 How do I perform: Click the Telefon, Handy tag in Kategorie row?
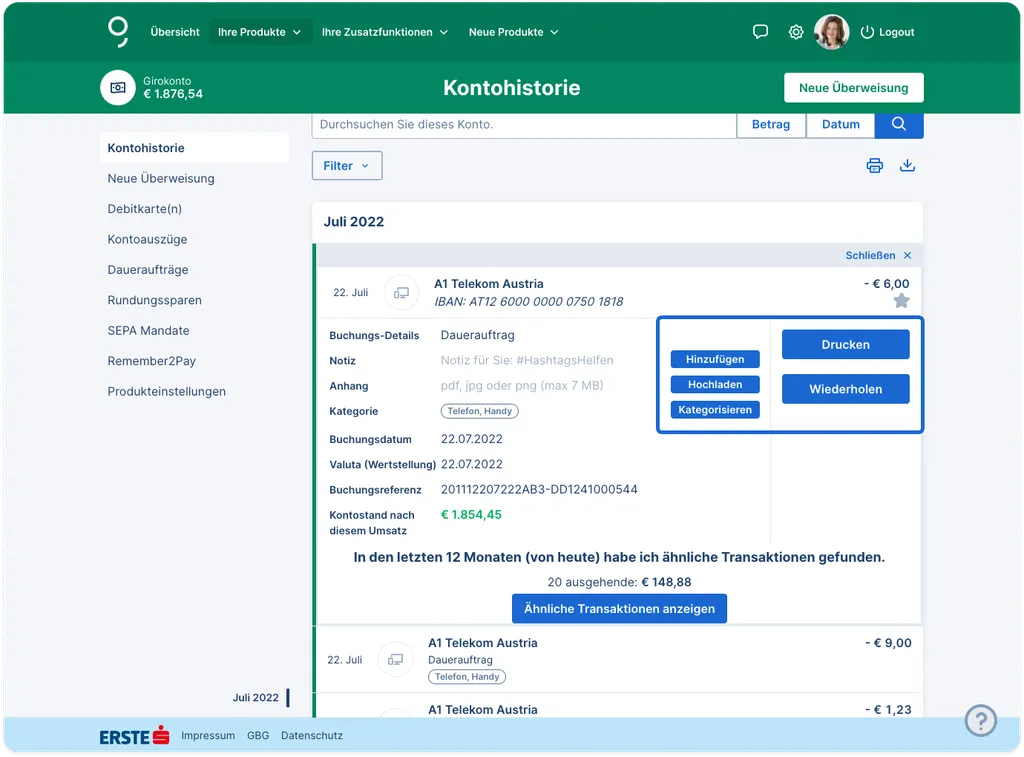coord(479,411)
